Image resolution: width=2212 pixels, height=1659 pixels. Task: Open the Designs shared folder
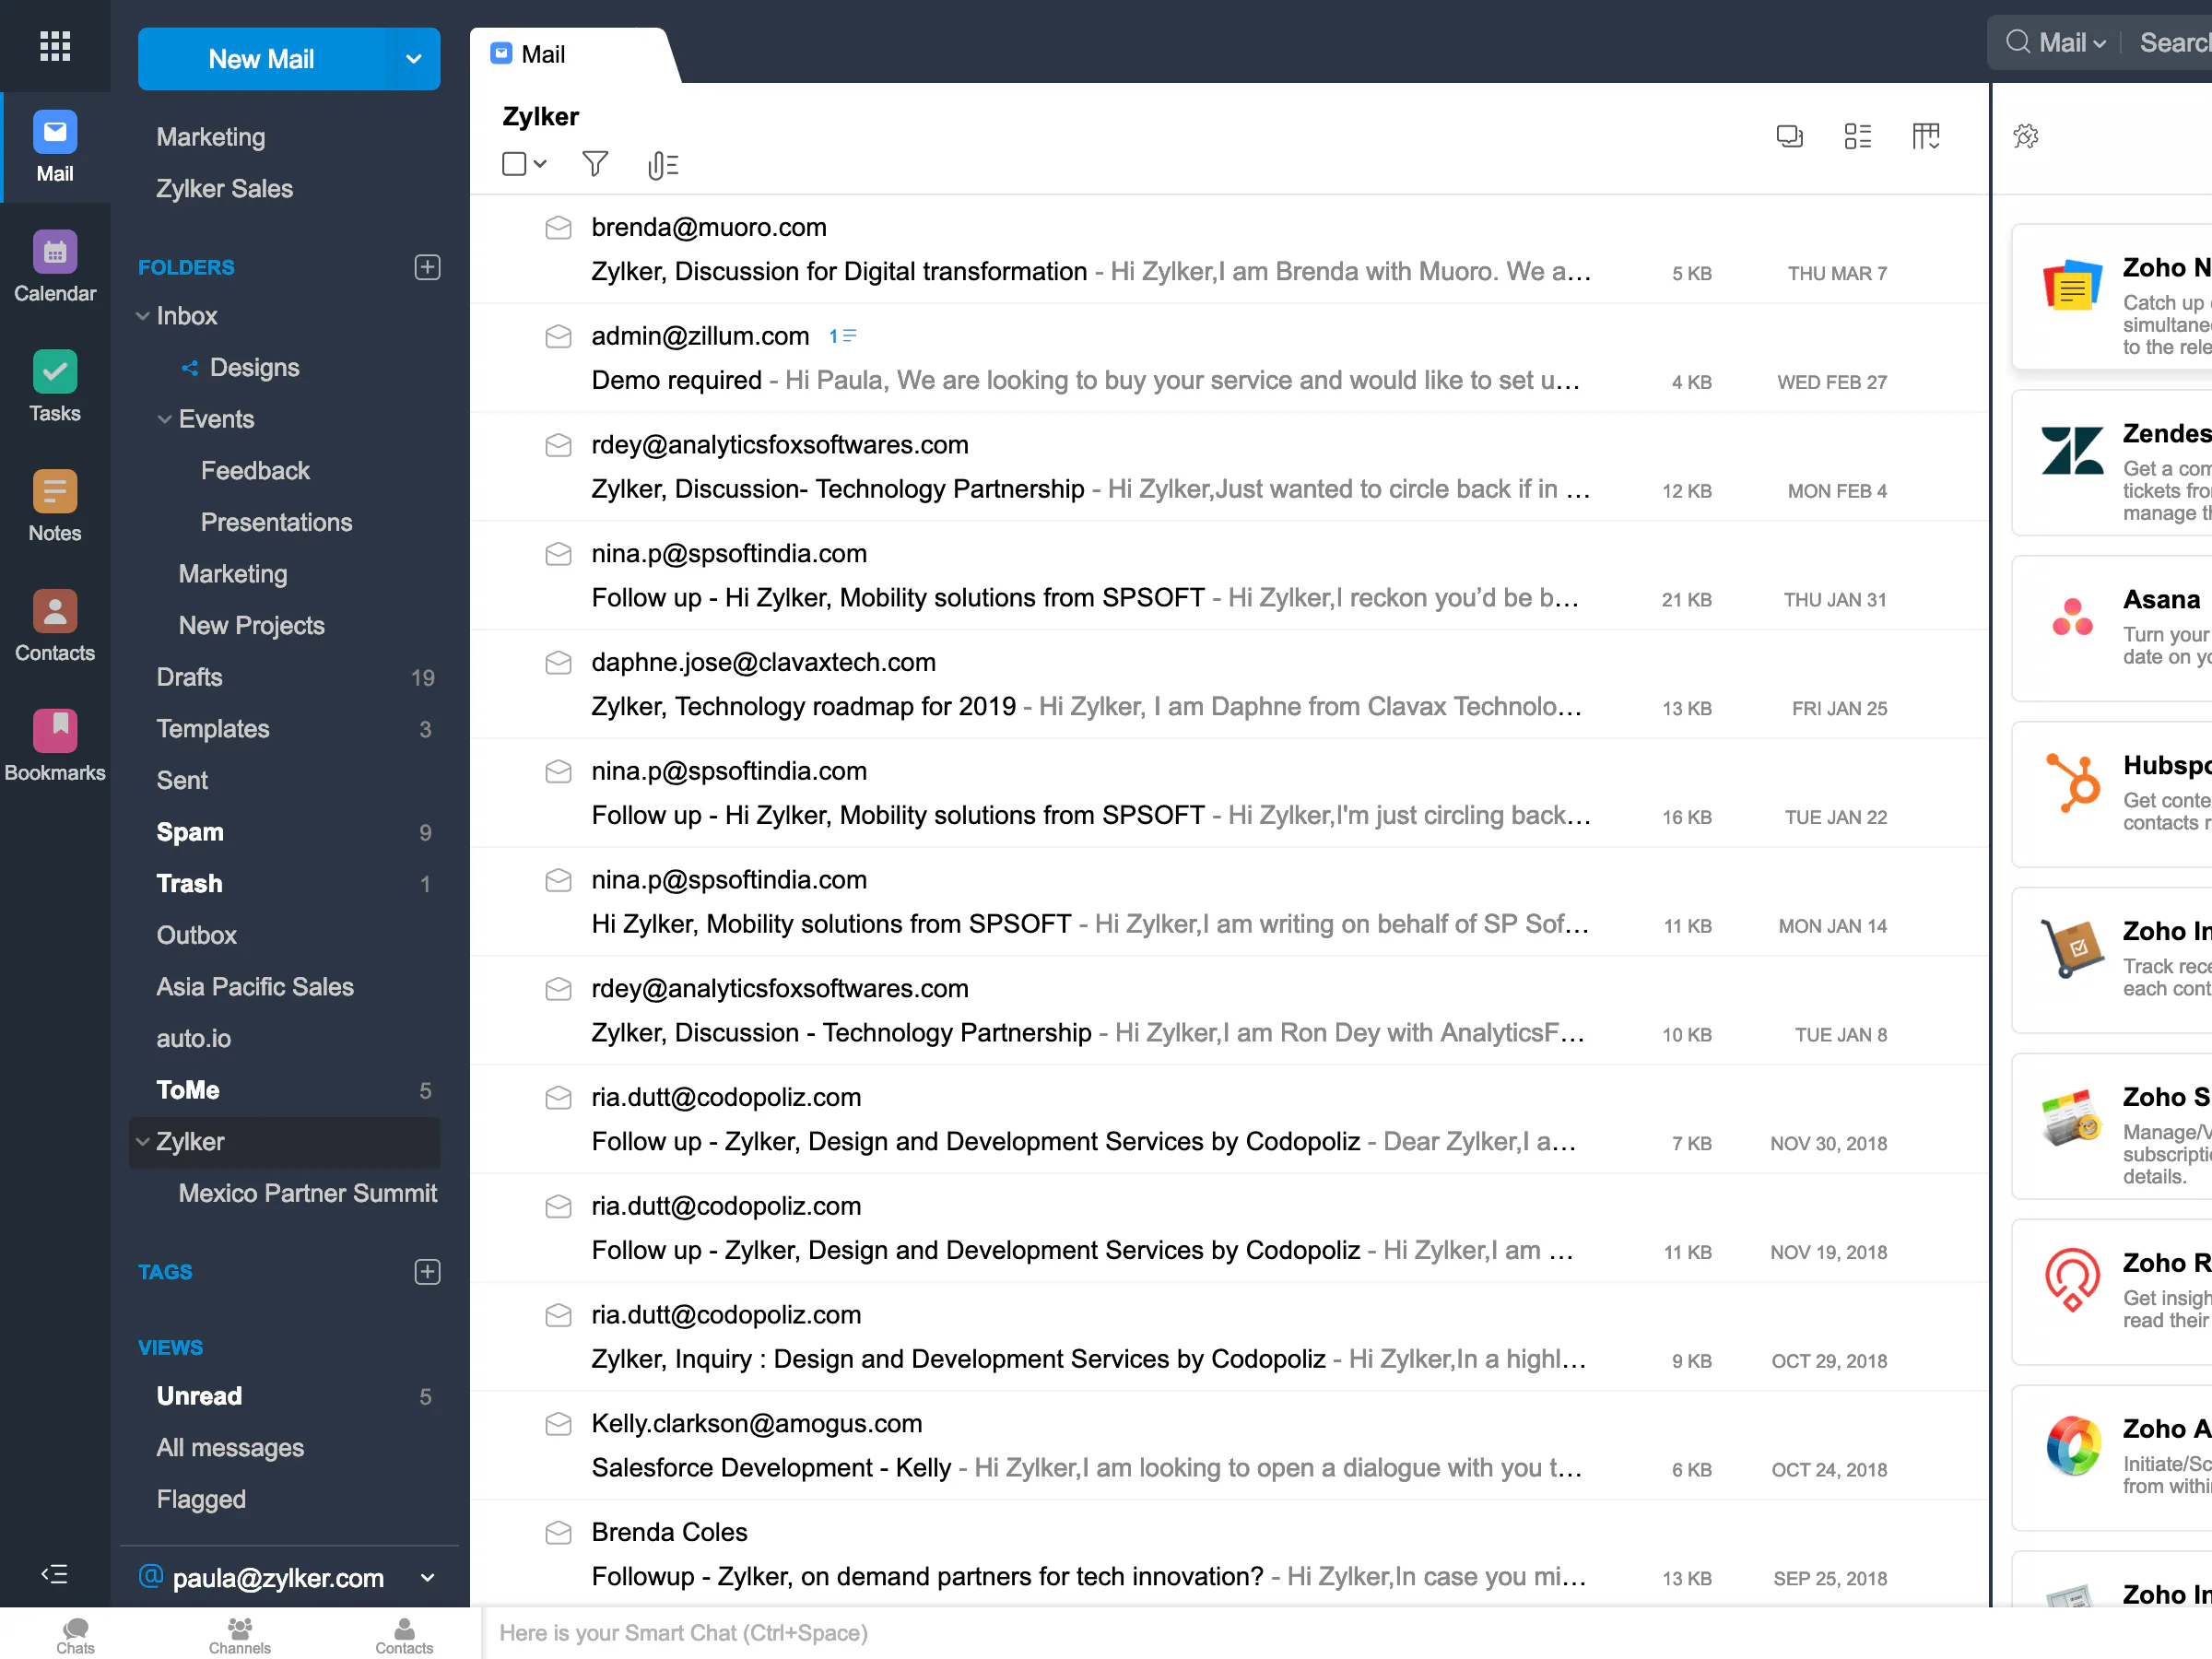tap(254, 367)
